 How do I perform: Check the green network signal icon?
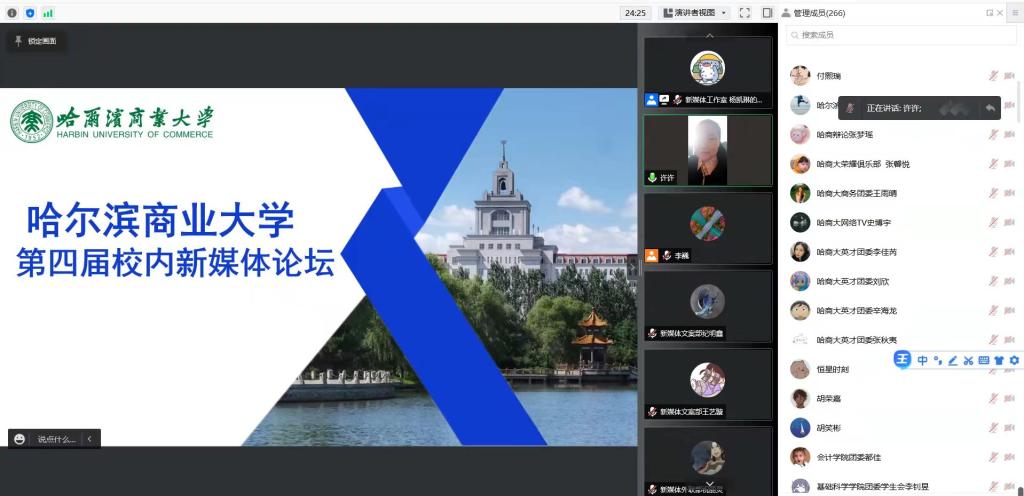point(48,12)
